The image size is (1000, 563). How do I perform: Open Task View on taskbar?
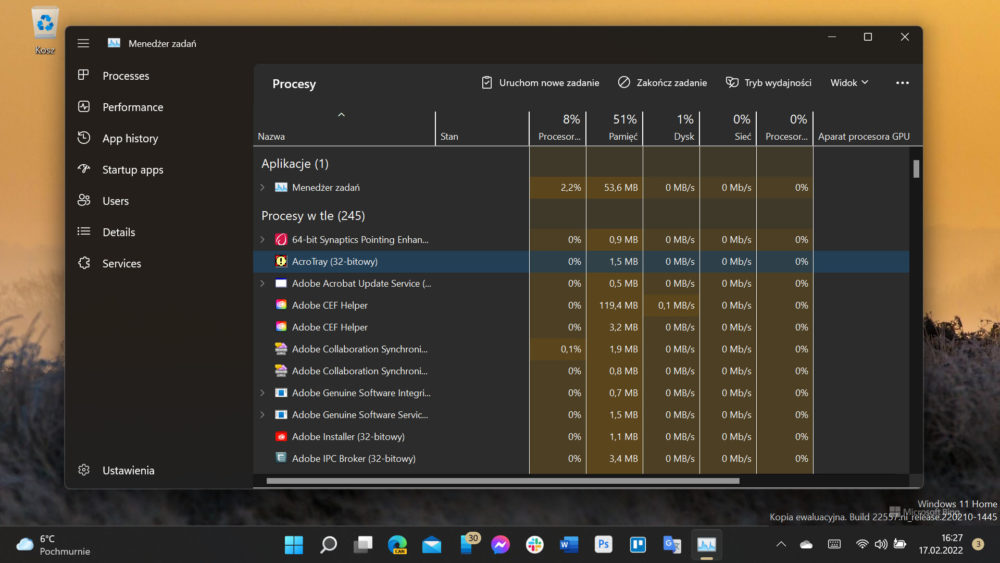click(363, 545)
